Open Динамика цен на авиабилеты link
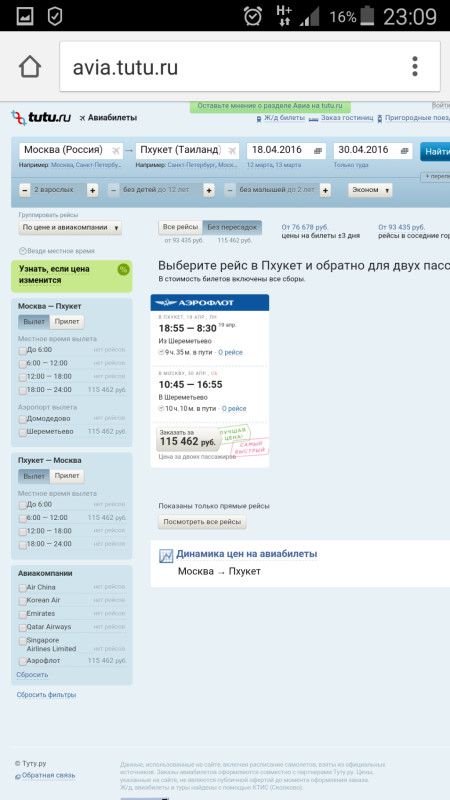 246,554
